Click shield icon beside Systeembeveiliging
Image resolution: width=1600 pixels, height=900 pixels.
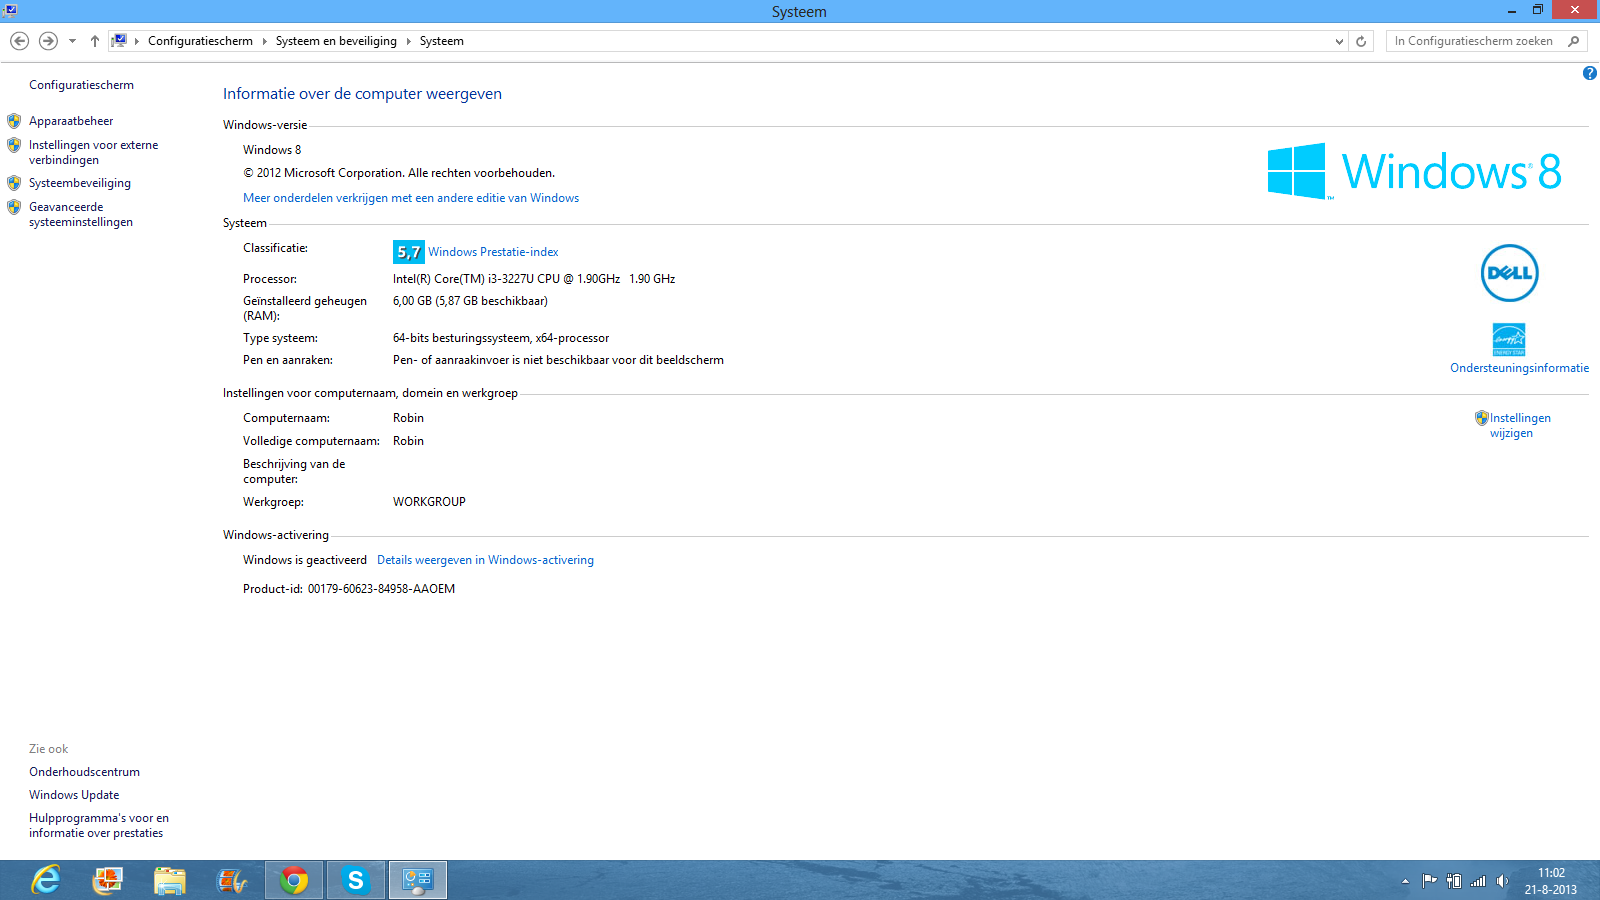click(14, 183)
